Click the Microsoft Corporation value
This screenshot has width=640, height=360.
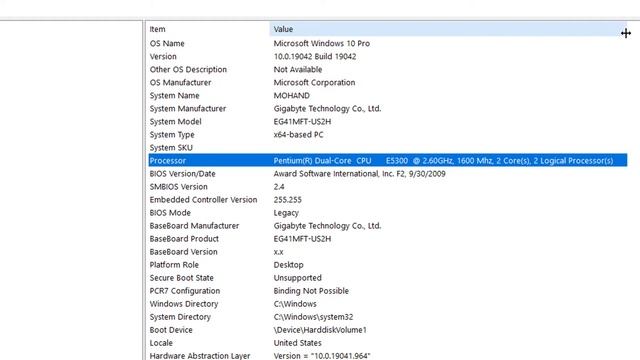(x=314, y=82)
